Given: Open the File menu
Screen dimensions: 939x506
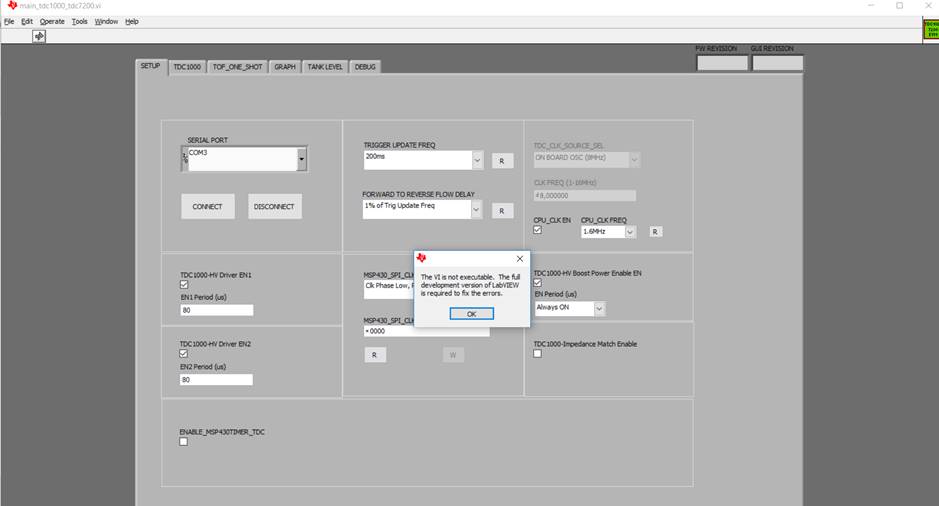Looking at the screenshot, I should pos(9,22).
